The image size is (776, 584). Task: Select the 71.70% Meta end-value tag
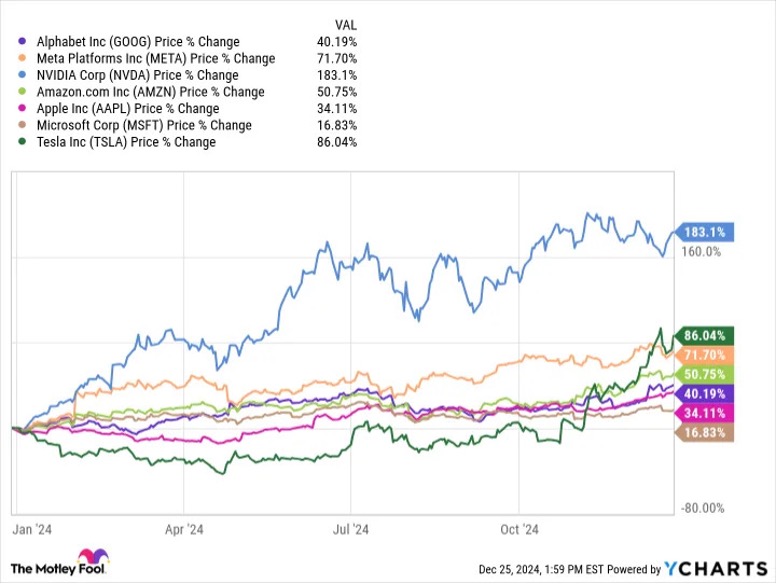(704, 355)
